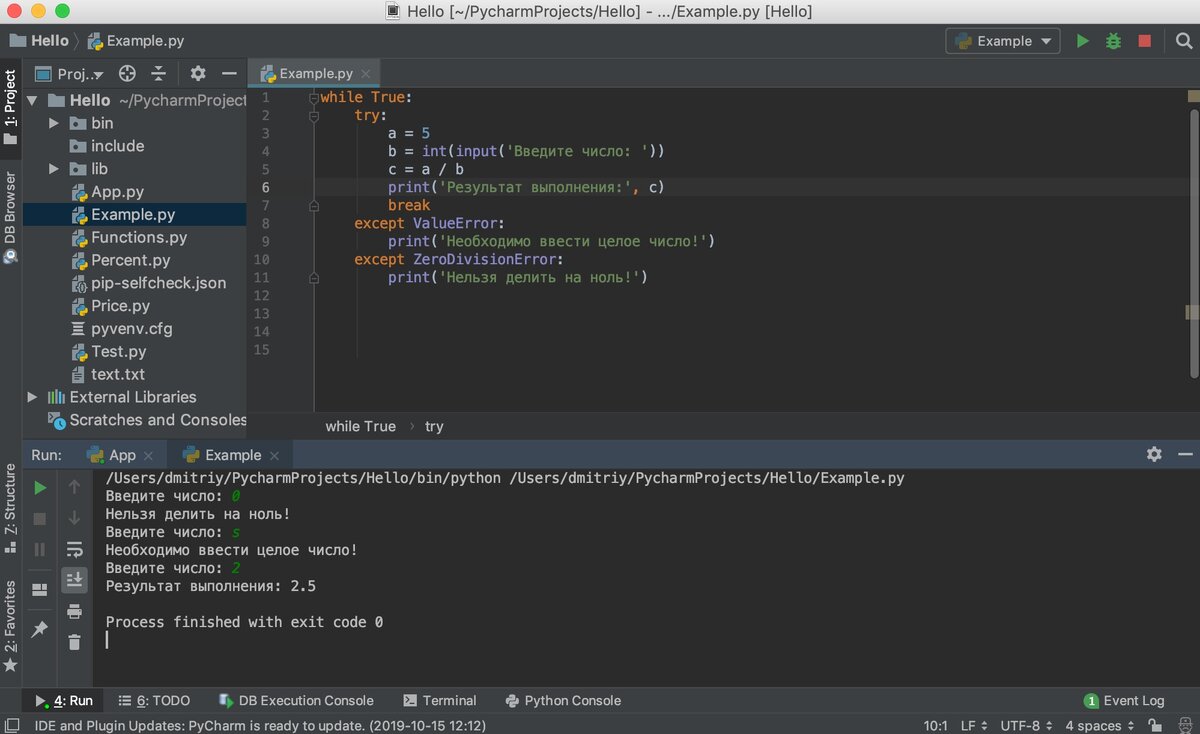Screen dimensions: 1200x734
Task: Click the pause output icon in Run panel
Action: pyautogui.click(x=40, y=549)
